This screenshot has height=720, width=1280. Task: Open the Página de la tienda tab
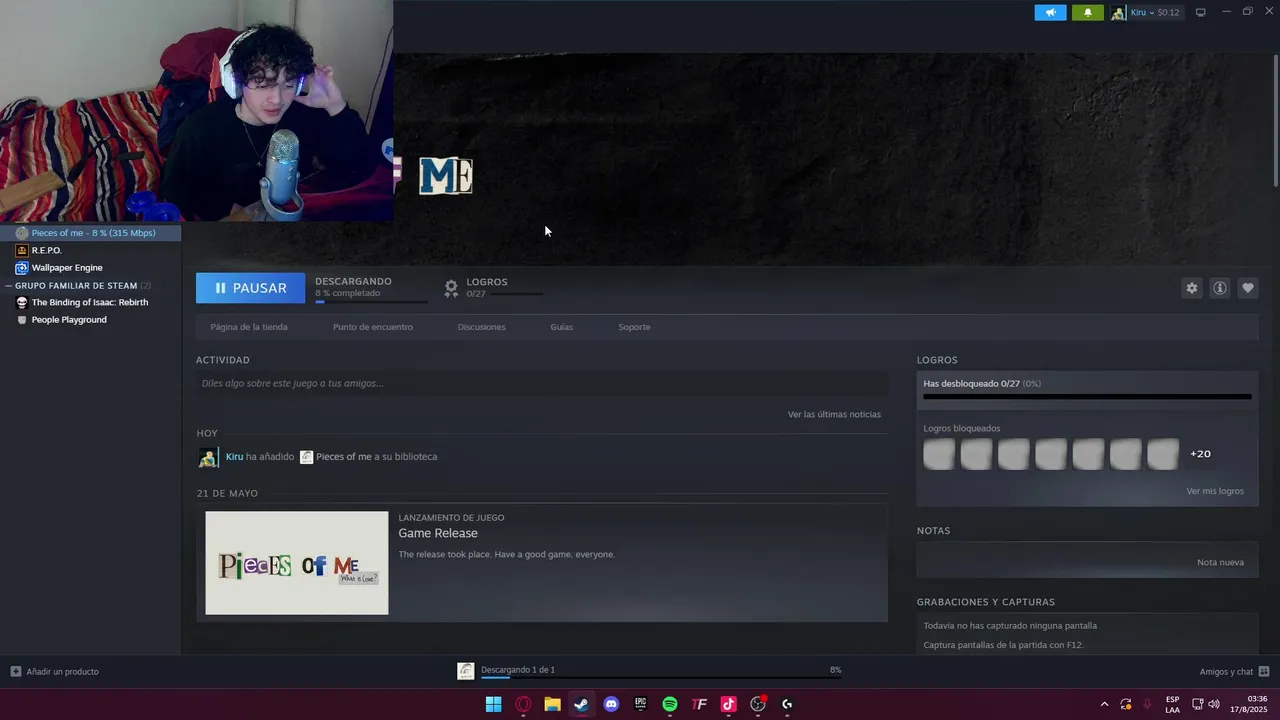click(x=249, y=327)
